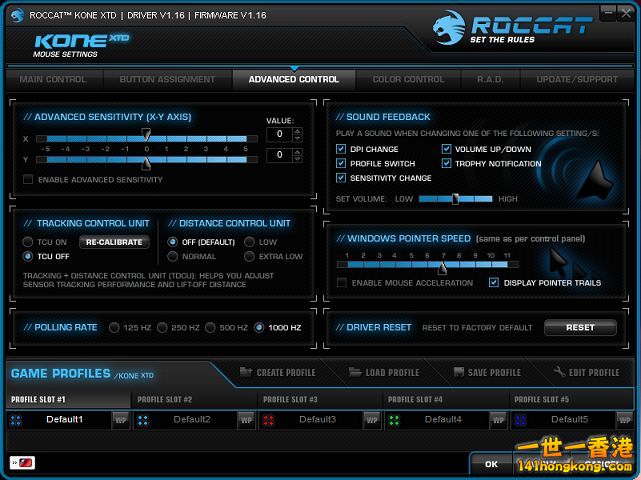Click the language flag icon bottom-left

coord(22,463)
